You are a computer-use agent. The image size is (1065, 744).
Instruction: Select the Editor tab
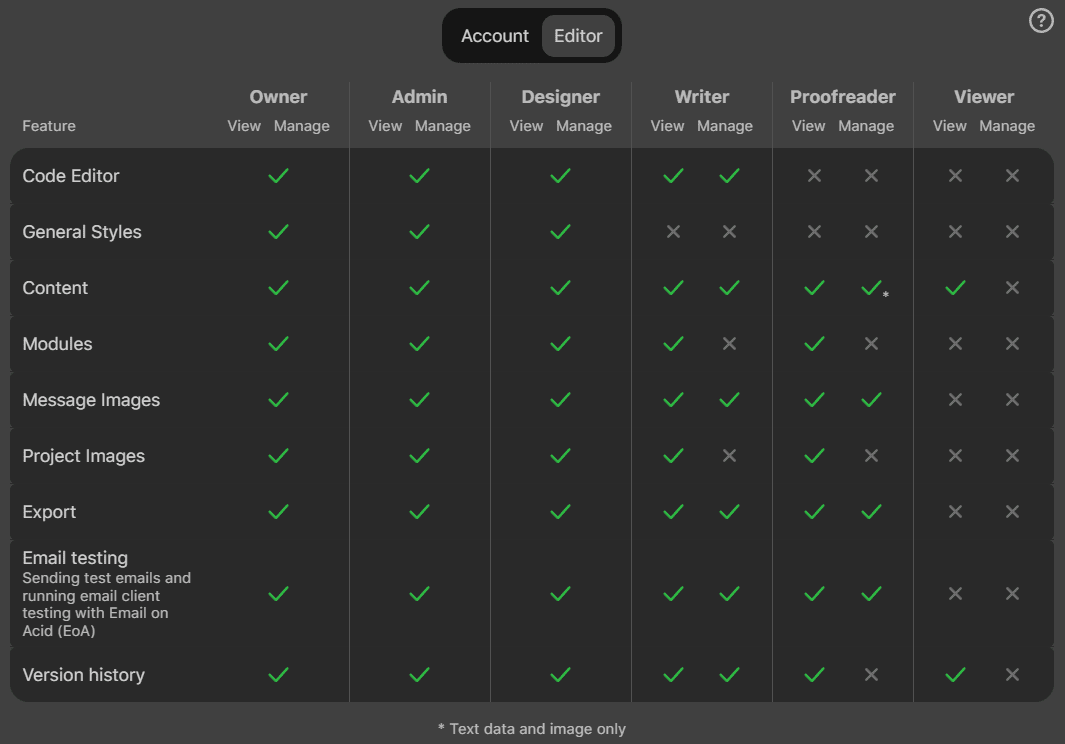tap(578, 36)
